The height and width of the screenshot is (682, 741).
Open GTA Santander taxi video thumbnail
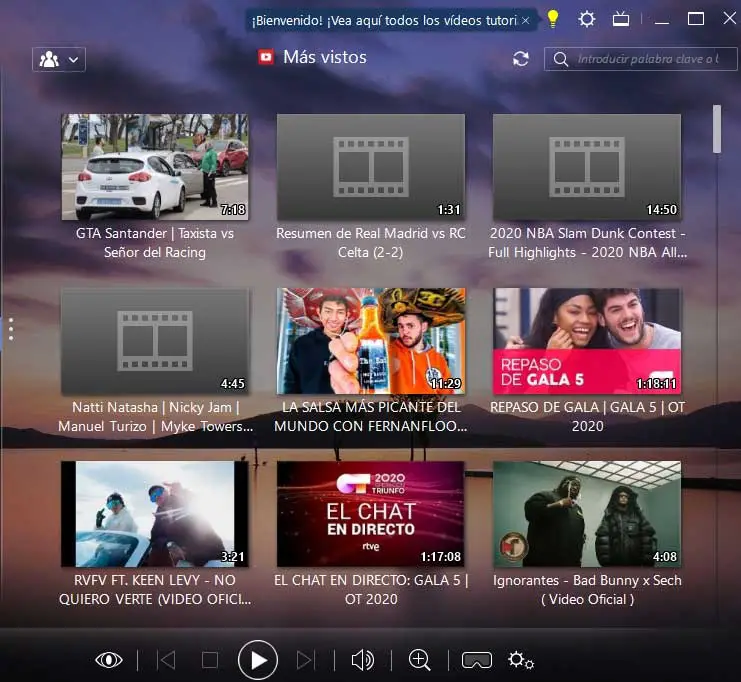click(155, 167)
